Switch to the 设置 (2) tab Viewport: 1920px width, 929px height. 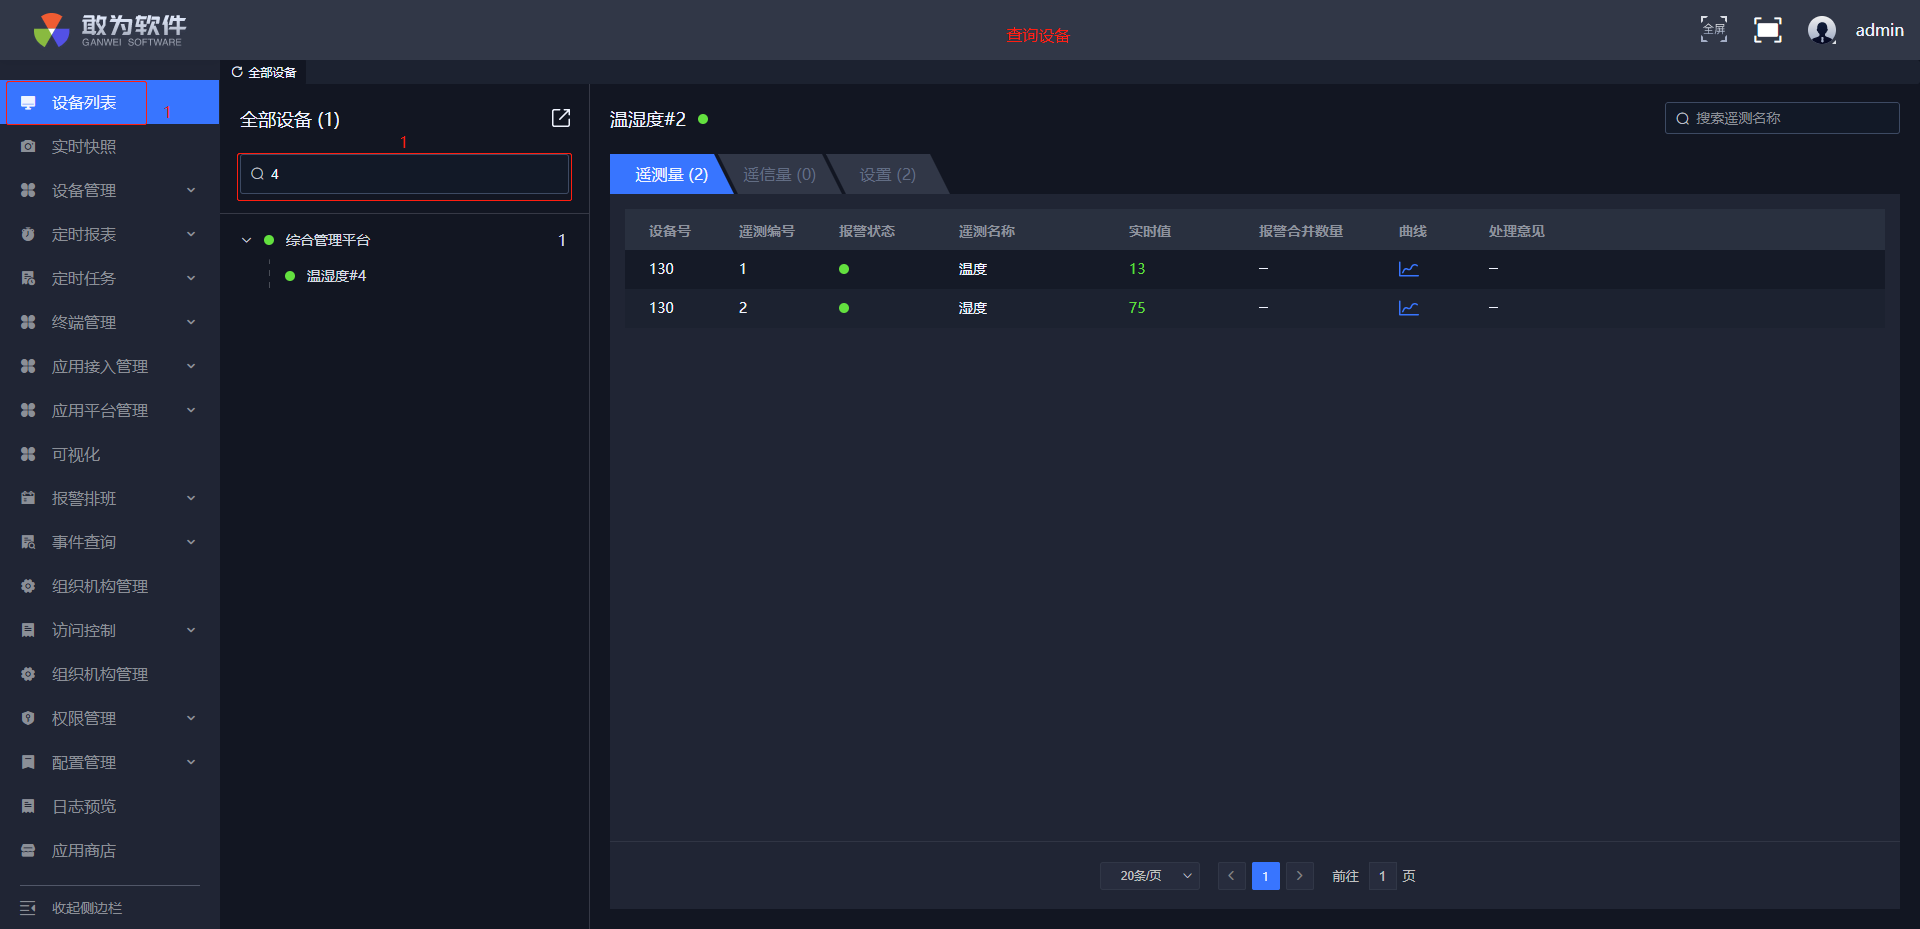pyautogui.click(x=887, y=175)
